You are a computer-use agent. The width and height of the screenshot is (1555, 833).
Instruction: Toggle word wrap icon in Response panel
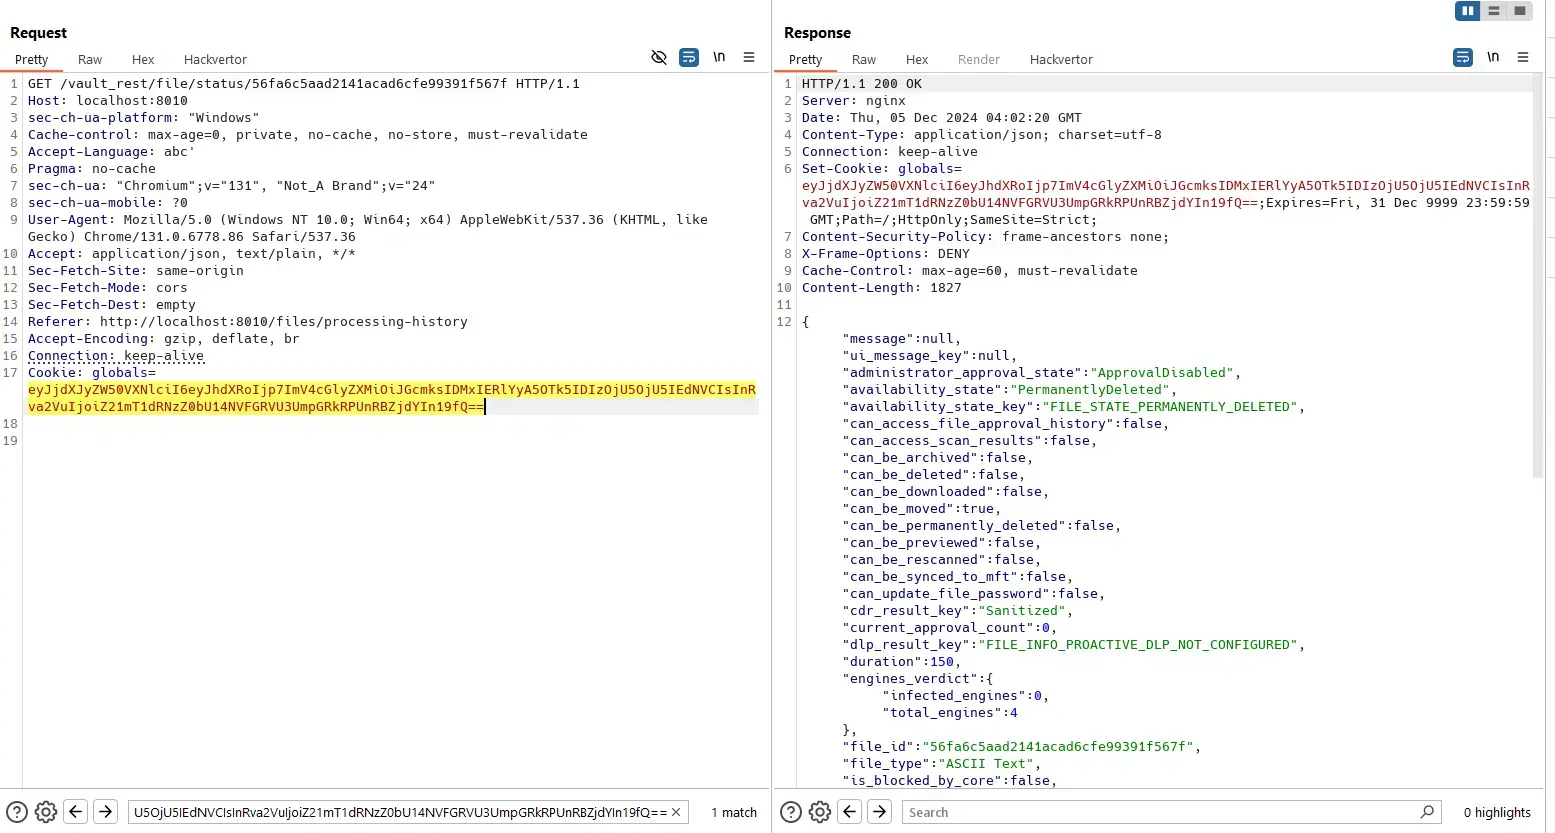coord(1463,58)
